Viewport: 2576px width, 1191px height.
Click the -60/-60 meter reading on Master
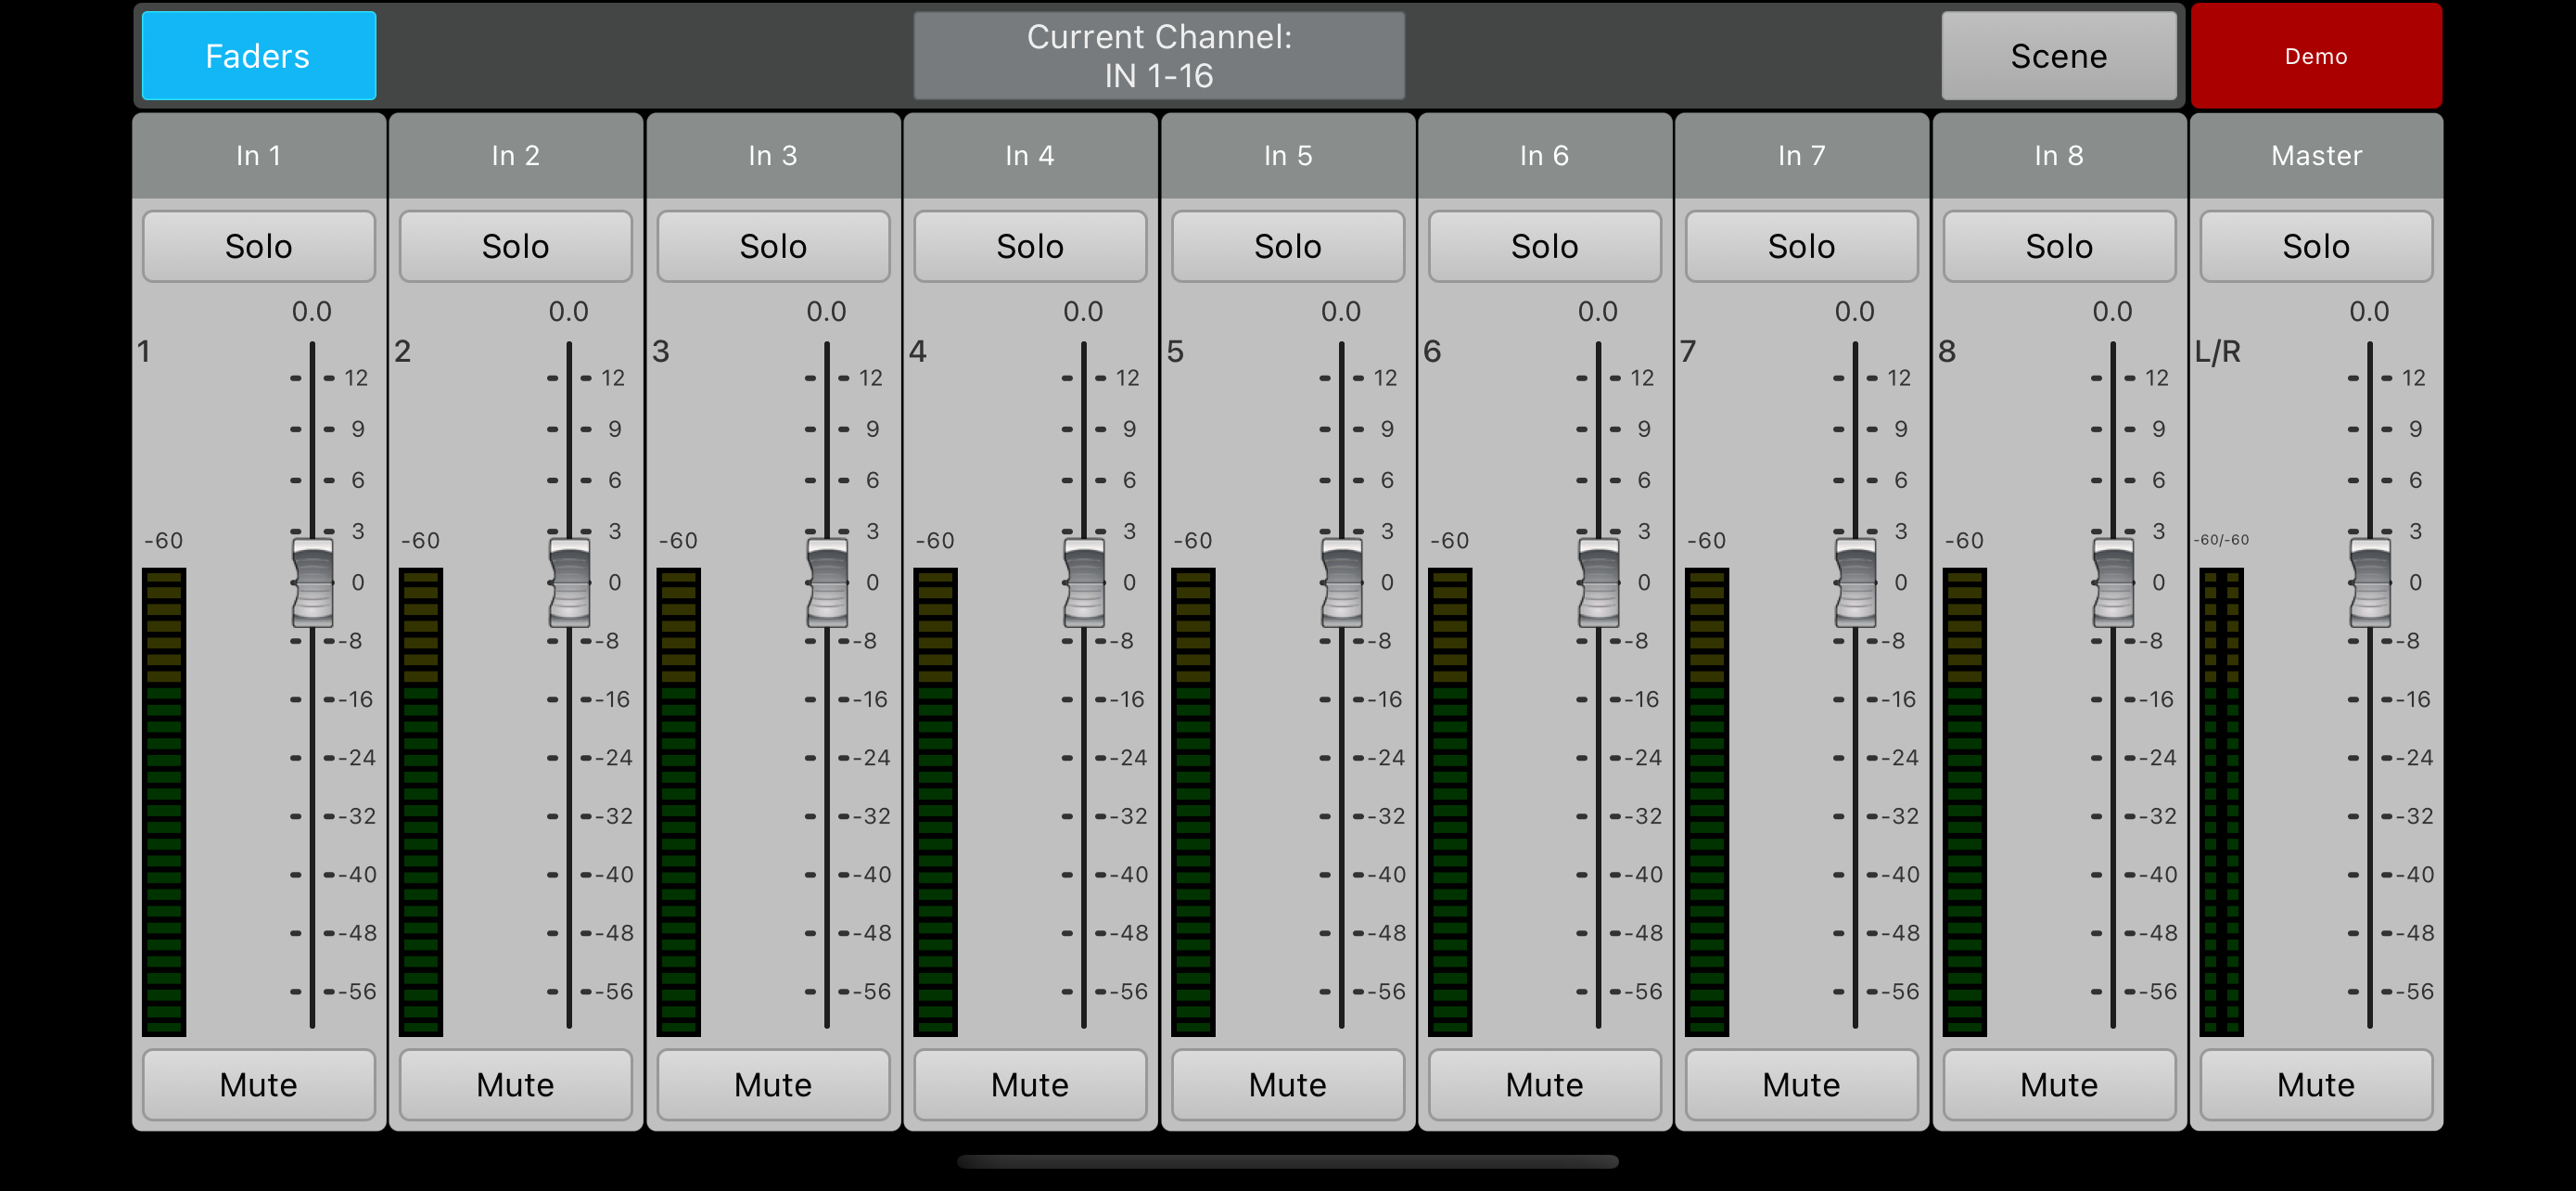[x=2221, y=540]
